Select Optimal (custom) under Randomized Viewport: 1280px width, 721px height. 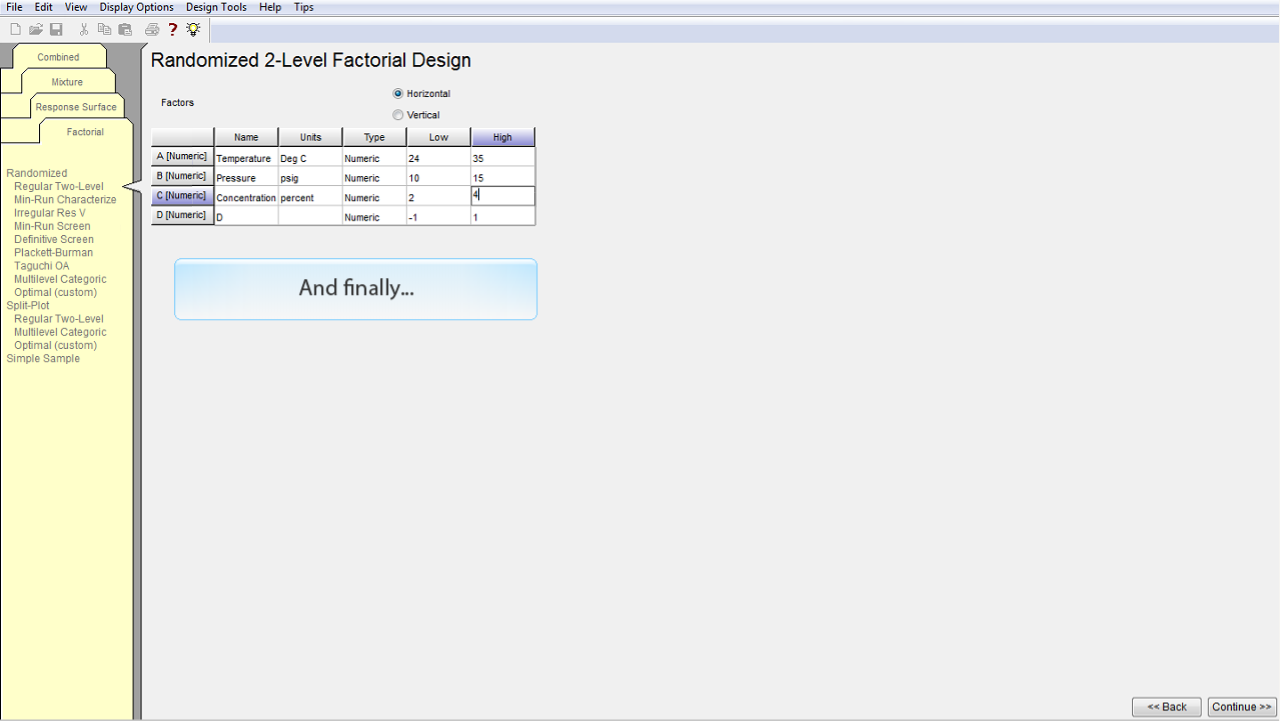(56, 292)
